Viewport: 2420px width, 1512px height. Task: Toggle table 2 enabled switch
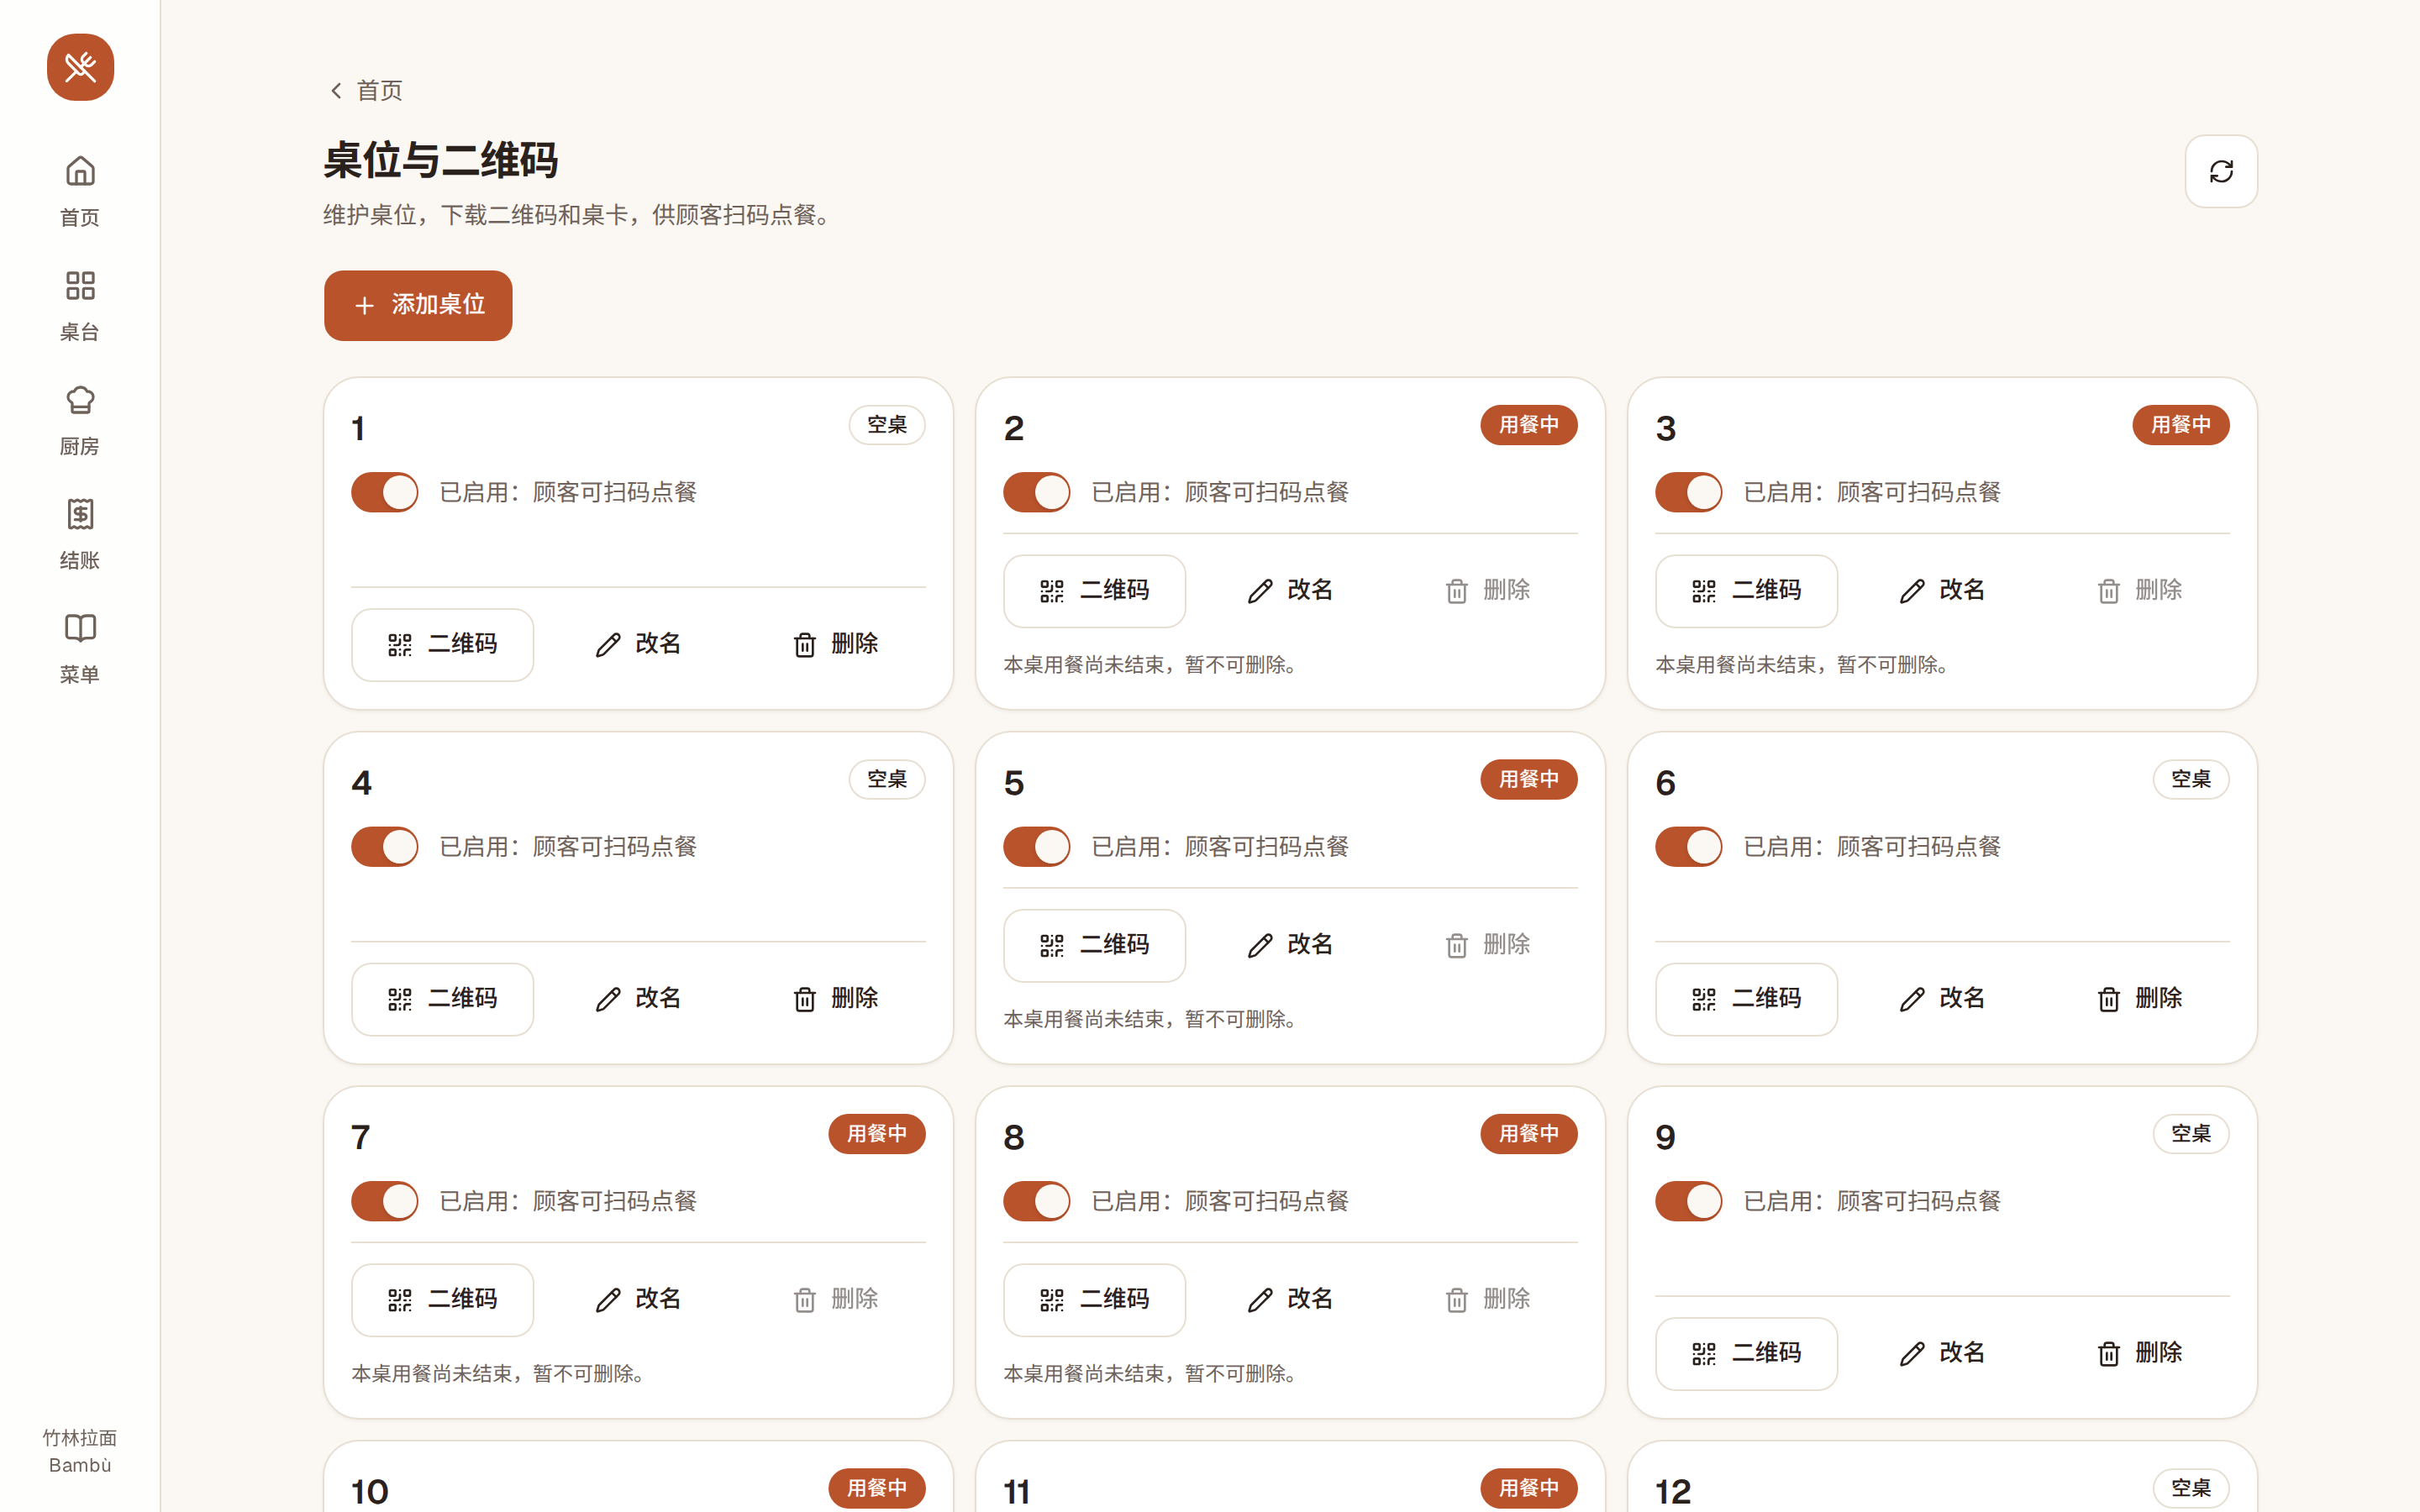tap(1037, 492)
